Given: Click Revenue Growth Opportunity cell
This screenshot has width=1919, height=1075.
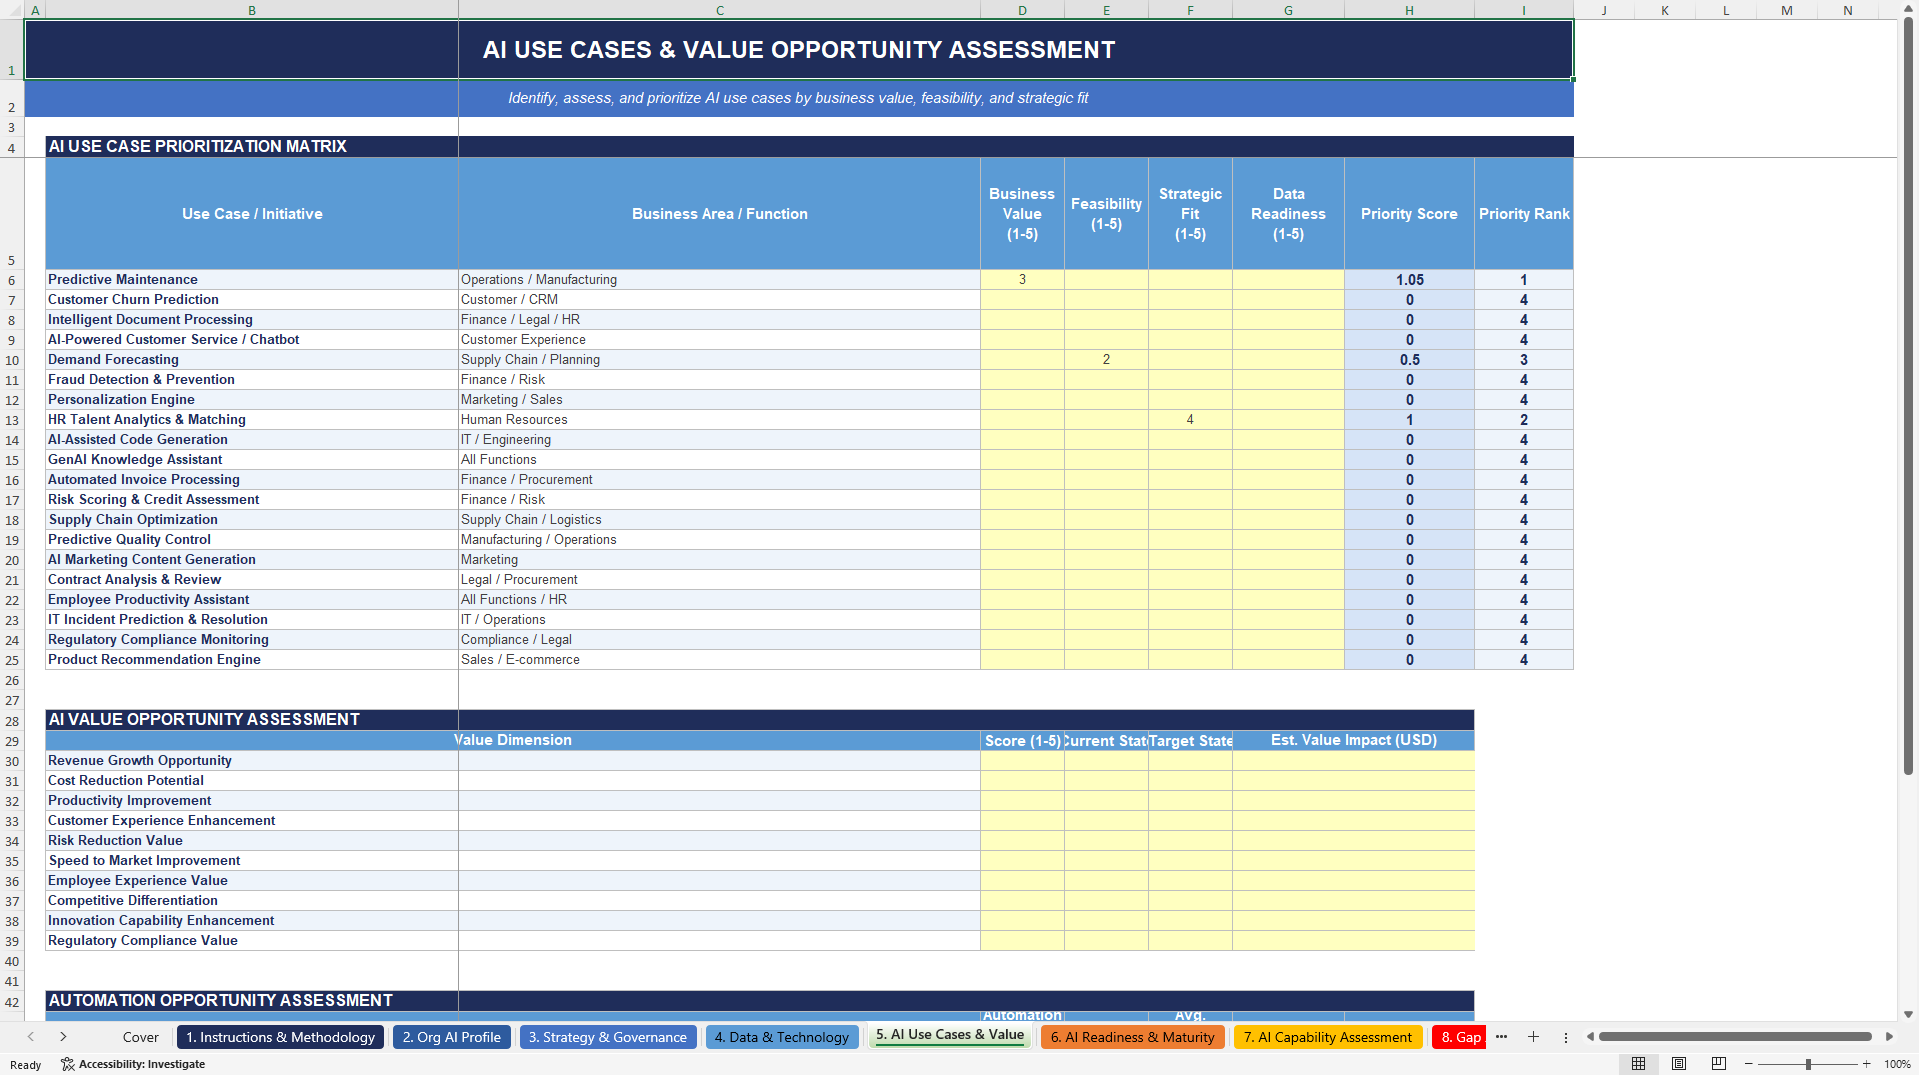Looking at the screenshot, I should point(252,761).
